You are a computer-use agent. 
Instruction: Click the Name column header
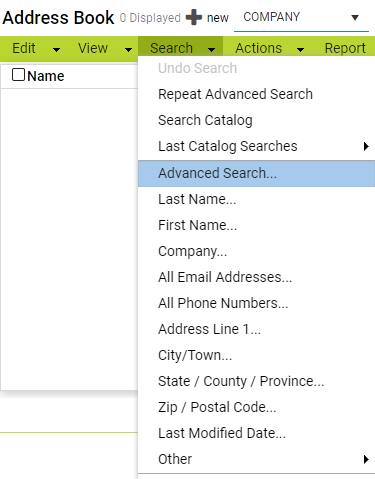[46, 76]
